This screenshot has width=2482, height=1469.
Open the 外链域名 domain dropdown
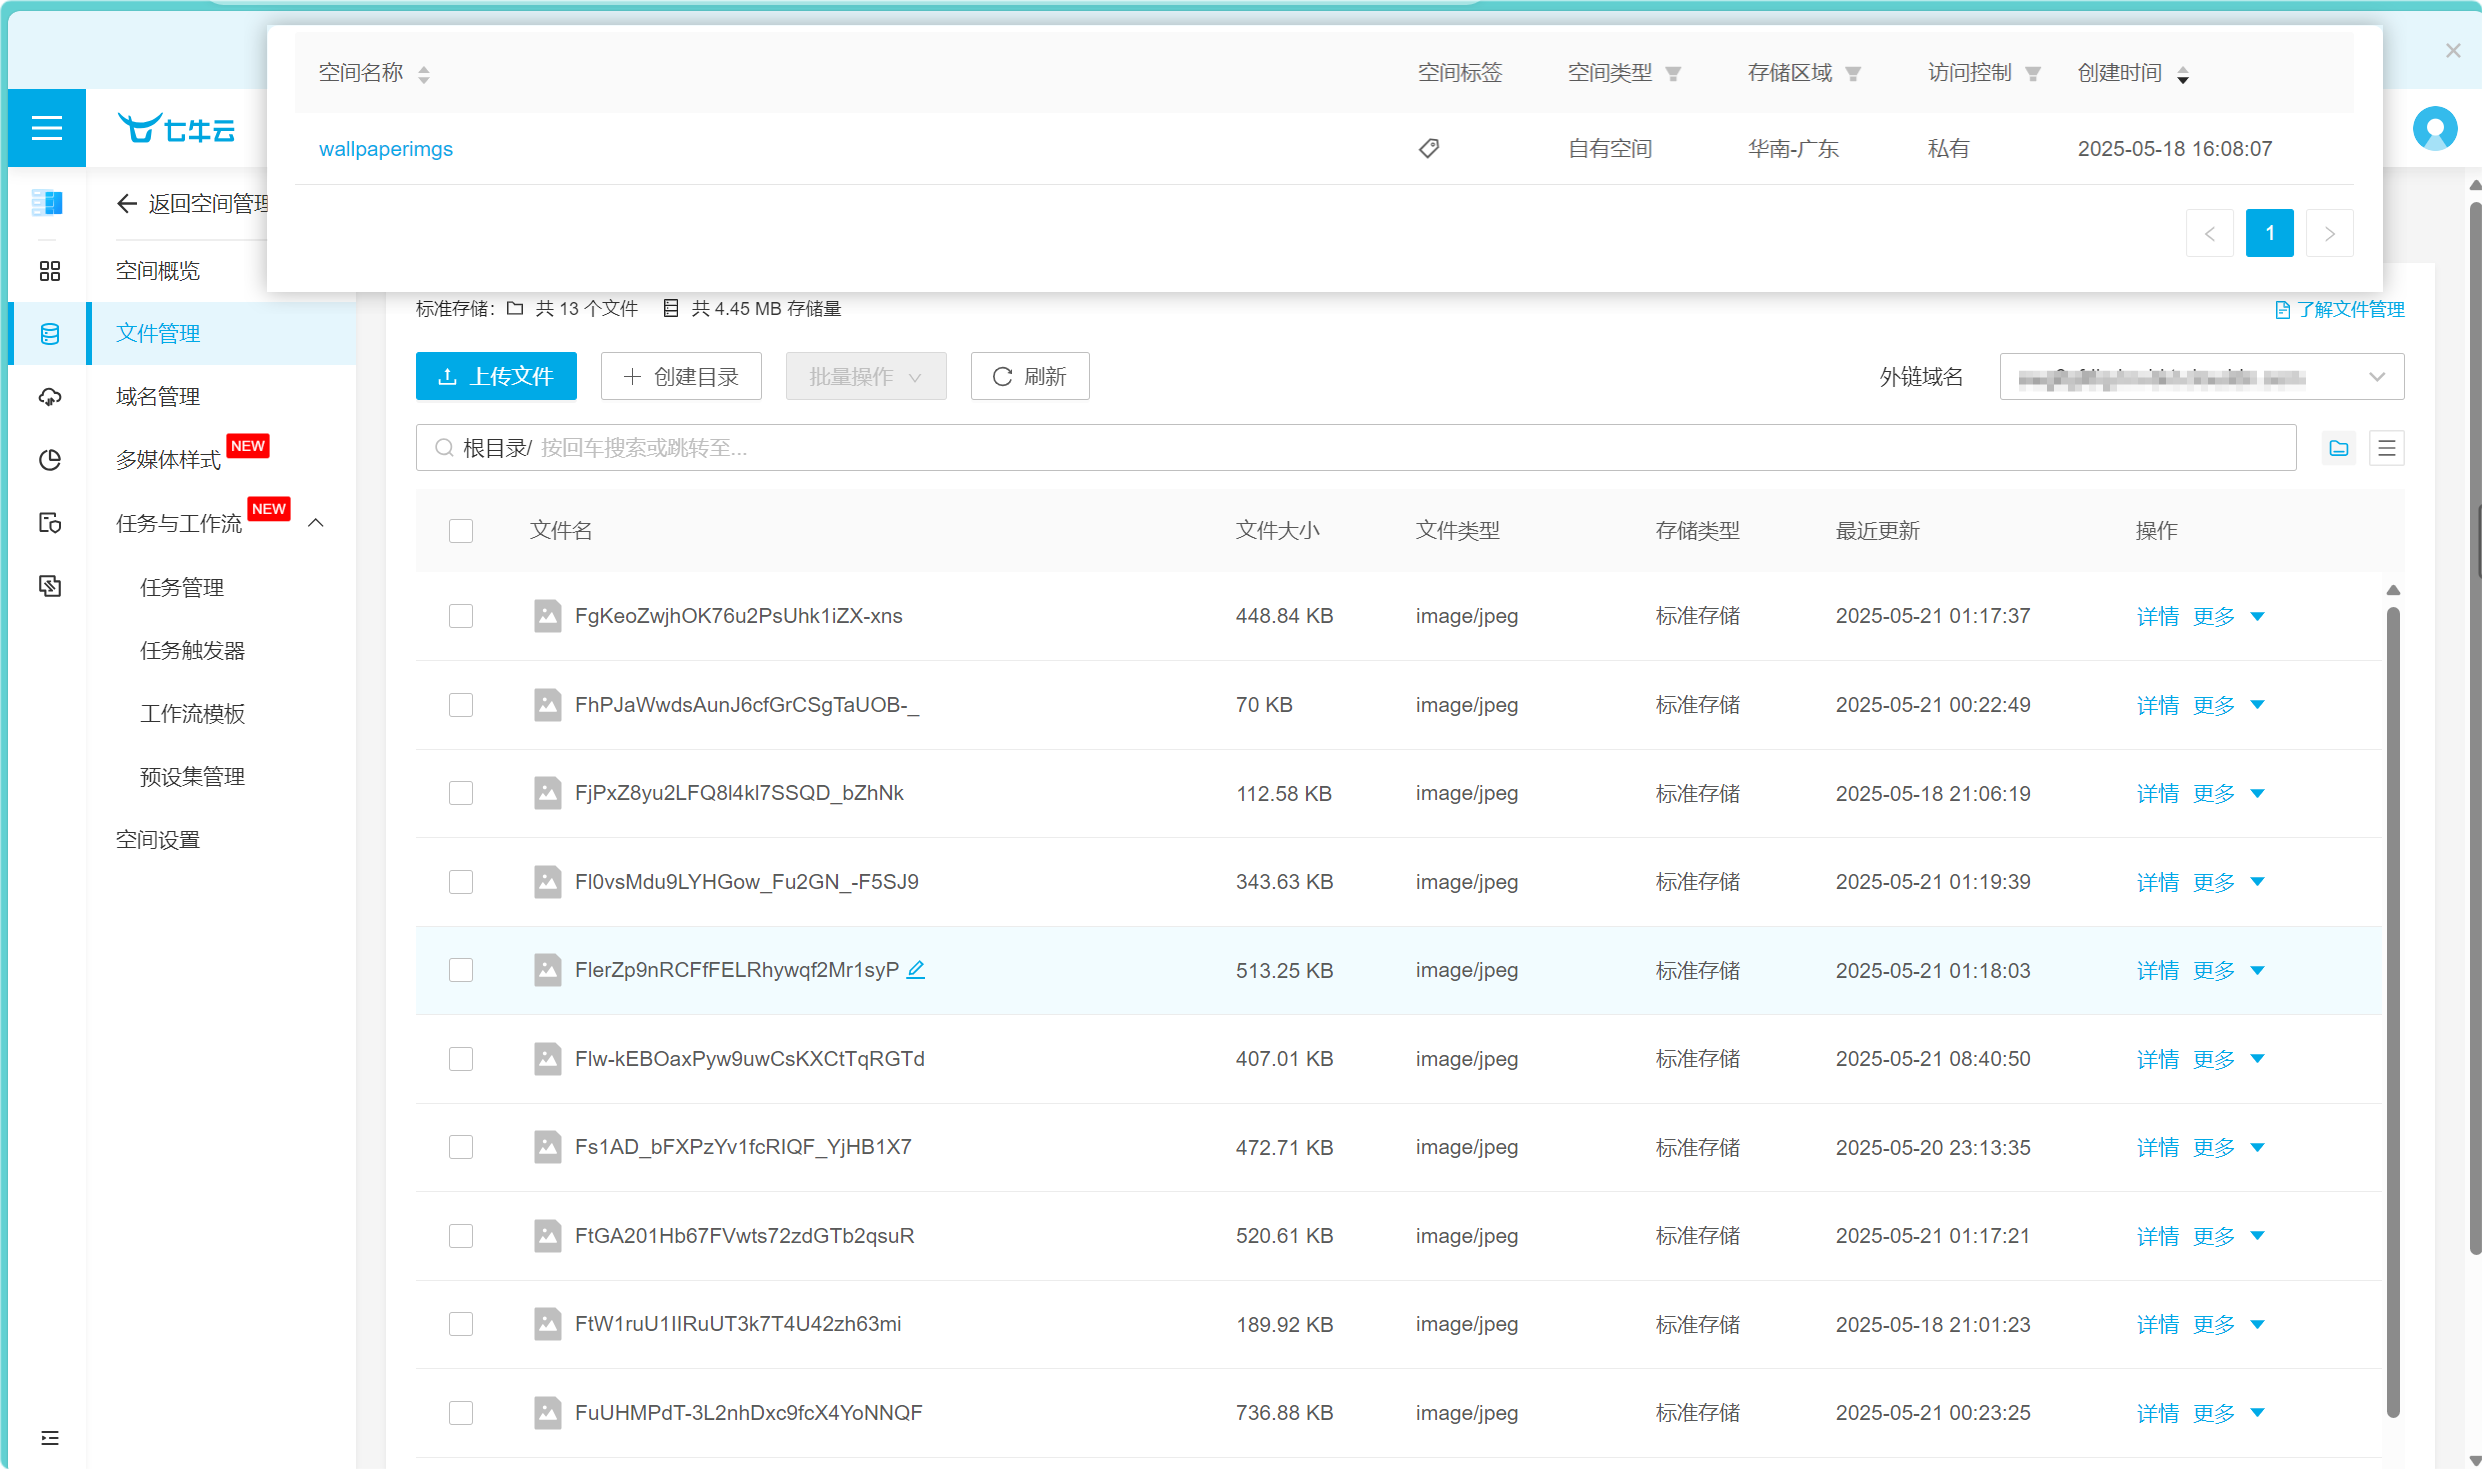[x=2201, y=377]
